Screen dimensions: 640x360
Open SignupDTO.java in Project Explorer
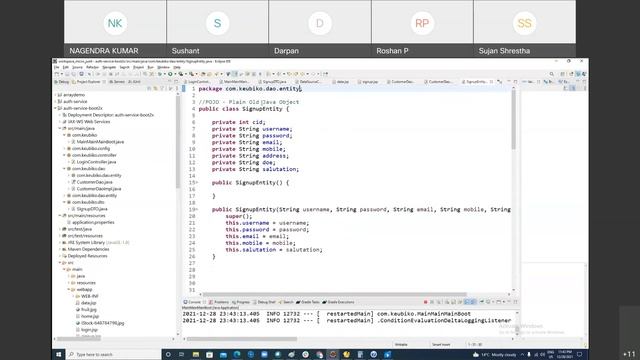(91, 209)
